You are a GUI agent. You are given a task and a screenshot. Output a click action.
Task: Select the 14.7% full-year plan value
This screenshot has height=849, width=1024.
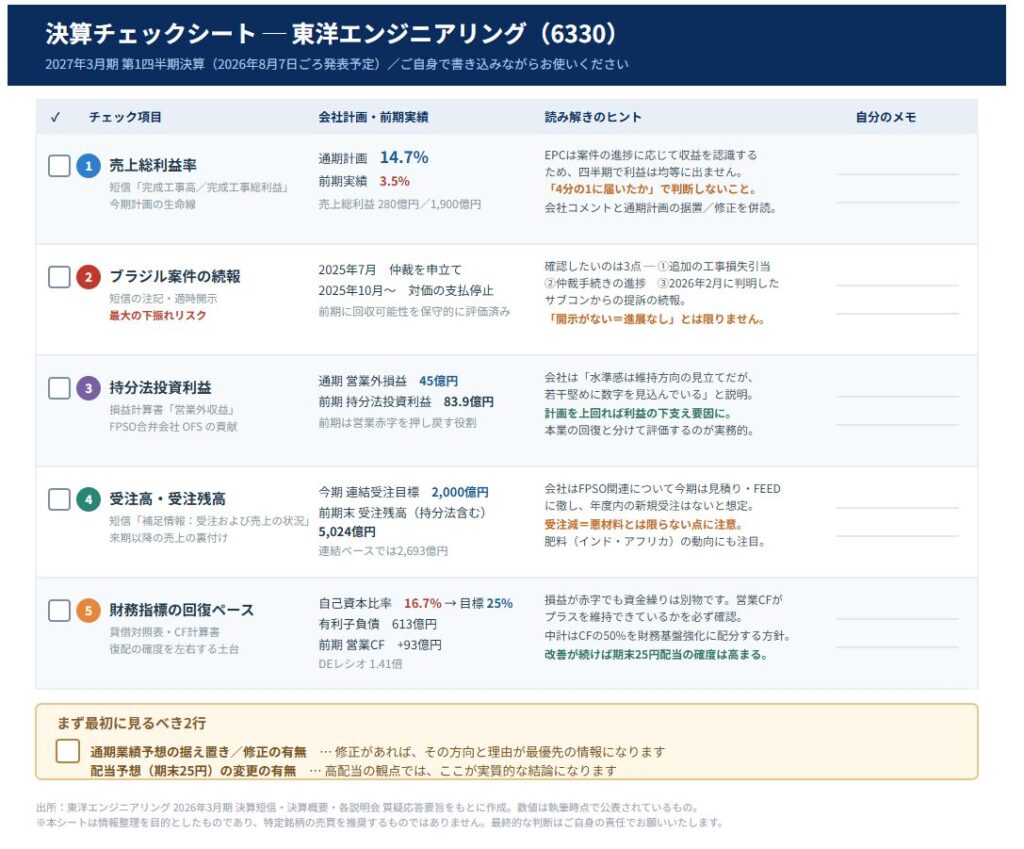coord(404,157)
